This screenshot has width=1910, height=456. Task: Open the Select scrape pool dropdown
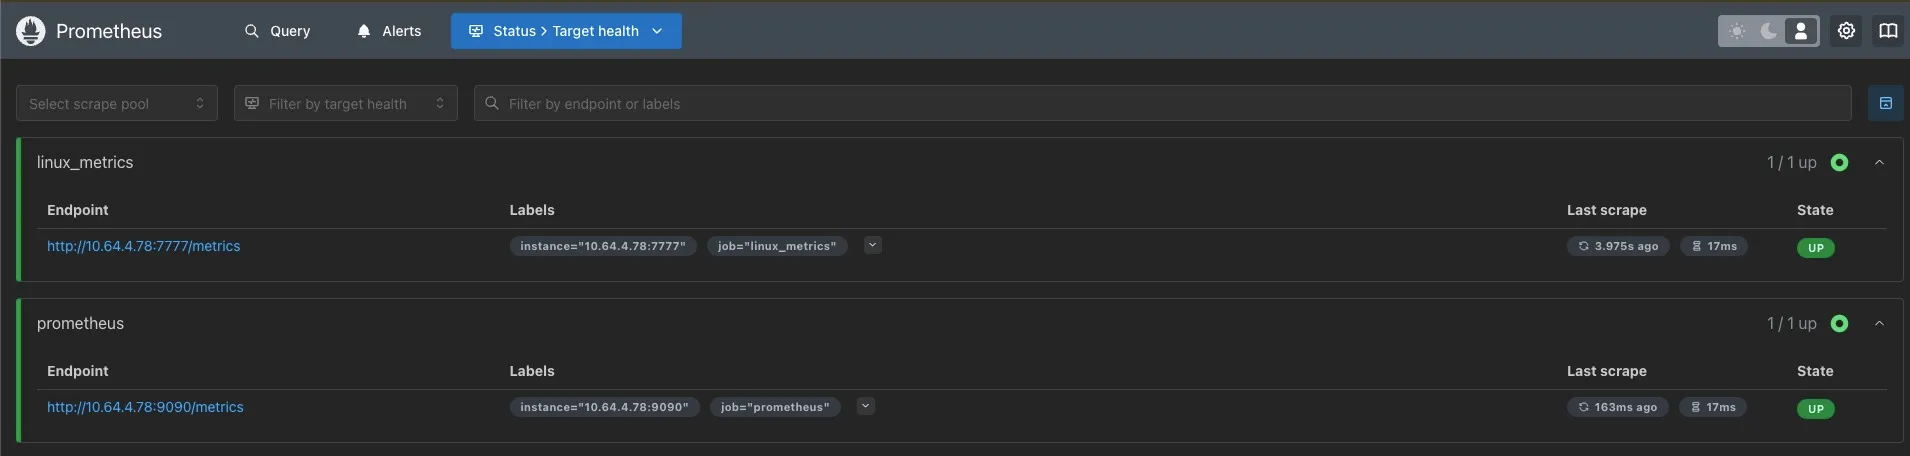[x=117, y=103]
